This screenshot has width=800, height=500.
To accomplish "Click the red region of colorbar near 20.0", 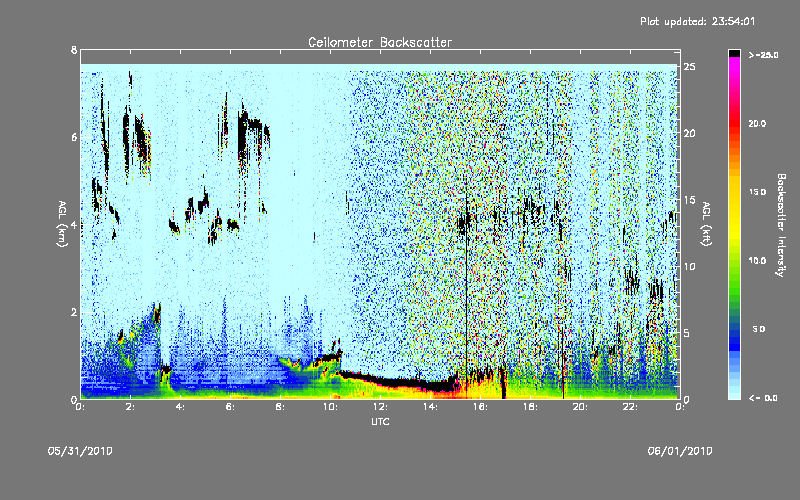I will (734, 123).
